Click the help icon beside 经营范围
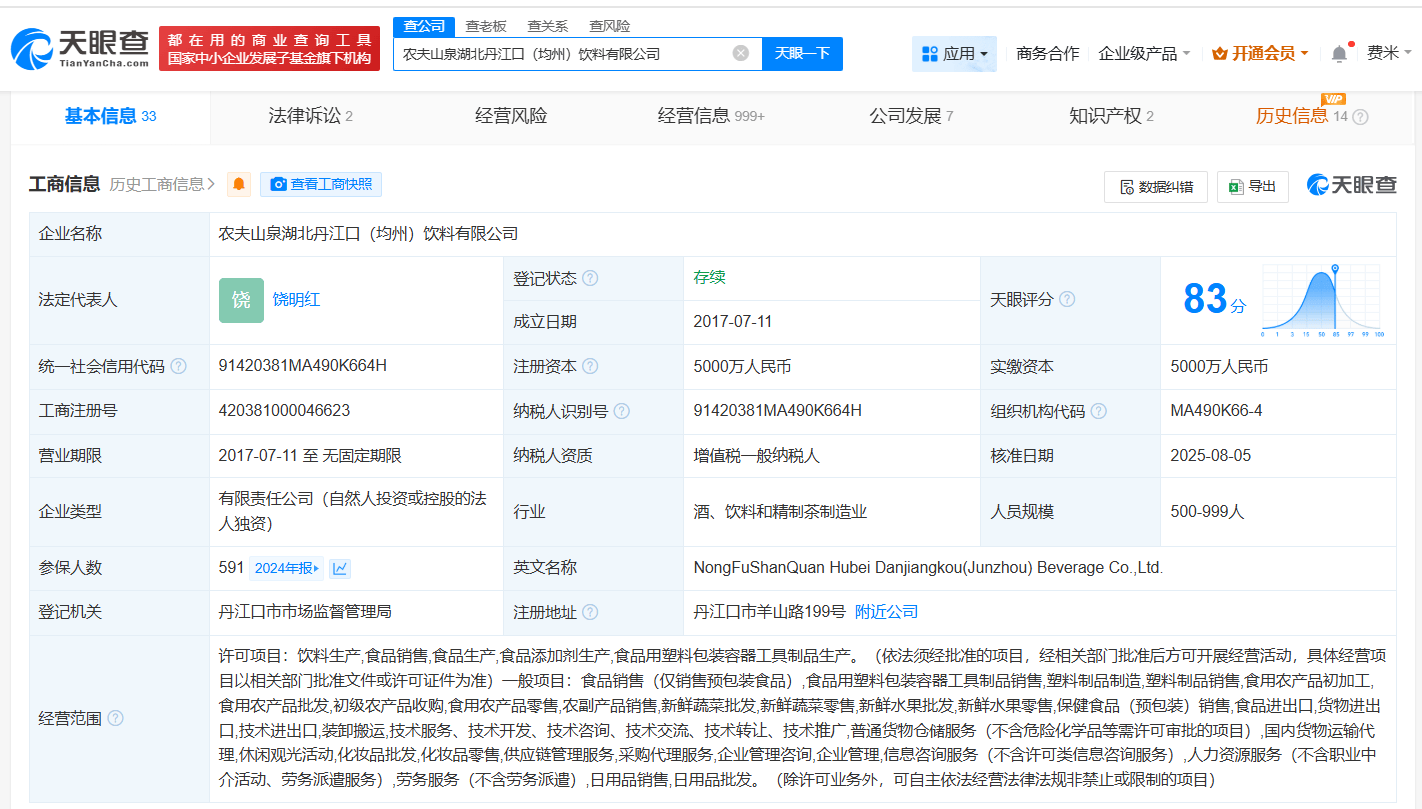 coord(115,718)
